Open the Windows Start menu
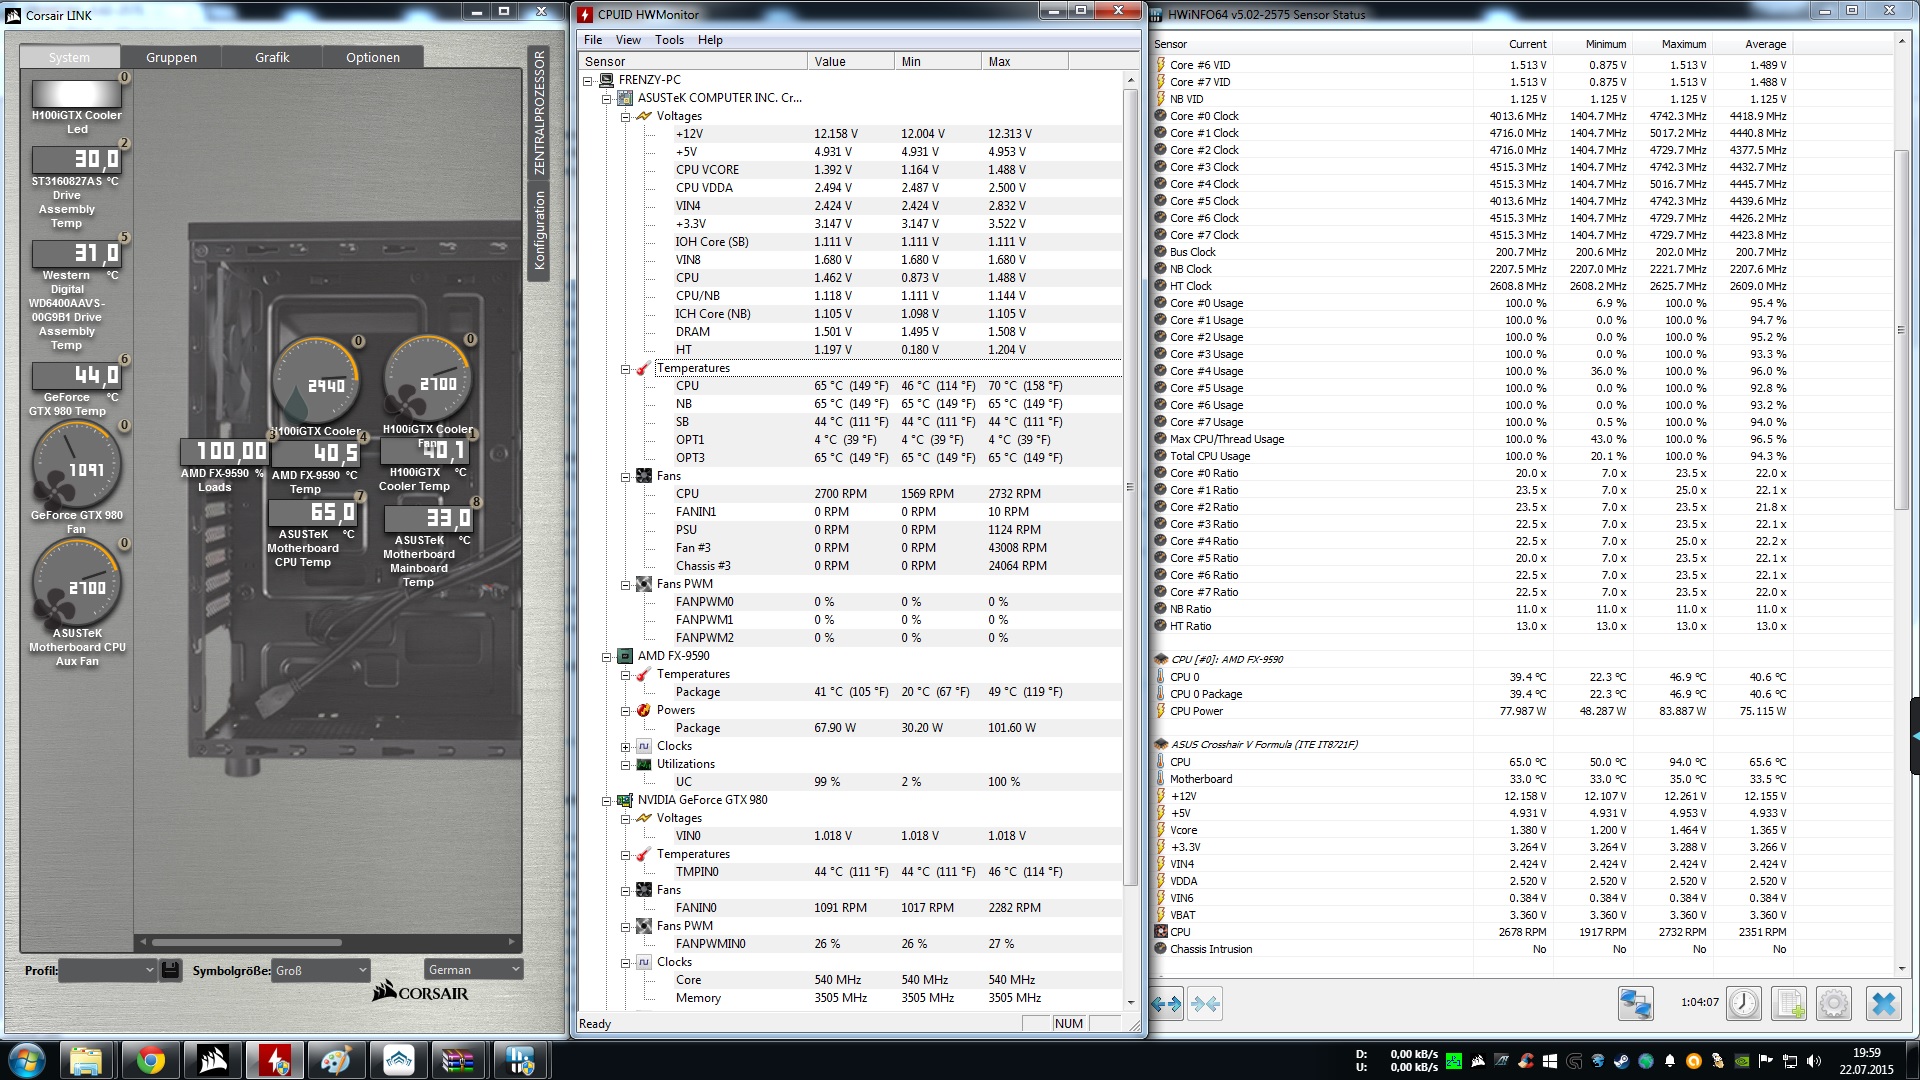Screen dimensions: 1920x1080 tap(27, 1060)
